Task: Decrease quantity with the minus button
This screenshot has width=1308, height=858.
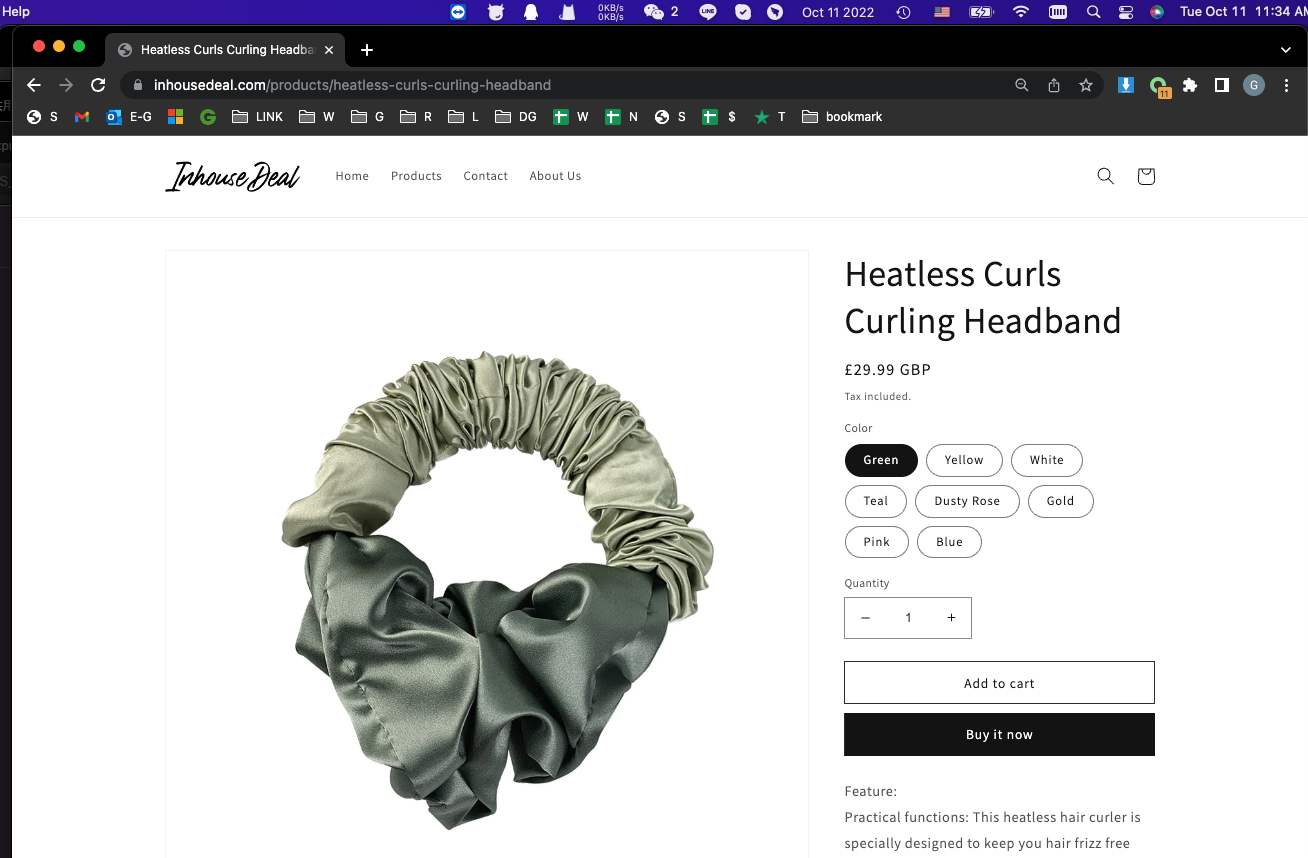Action: 866,618
